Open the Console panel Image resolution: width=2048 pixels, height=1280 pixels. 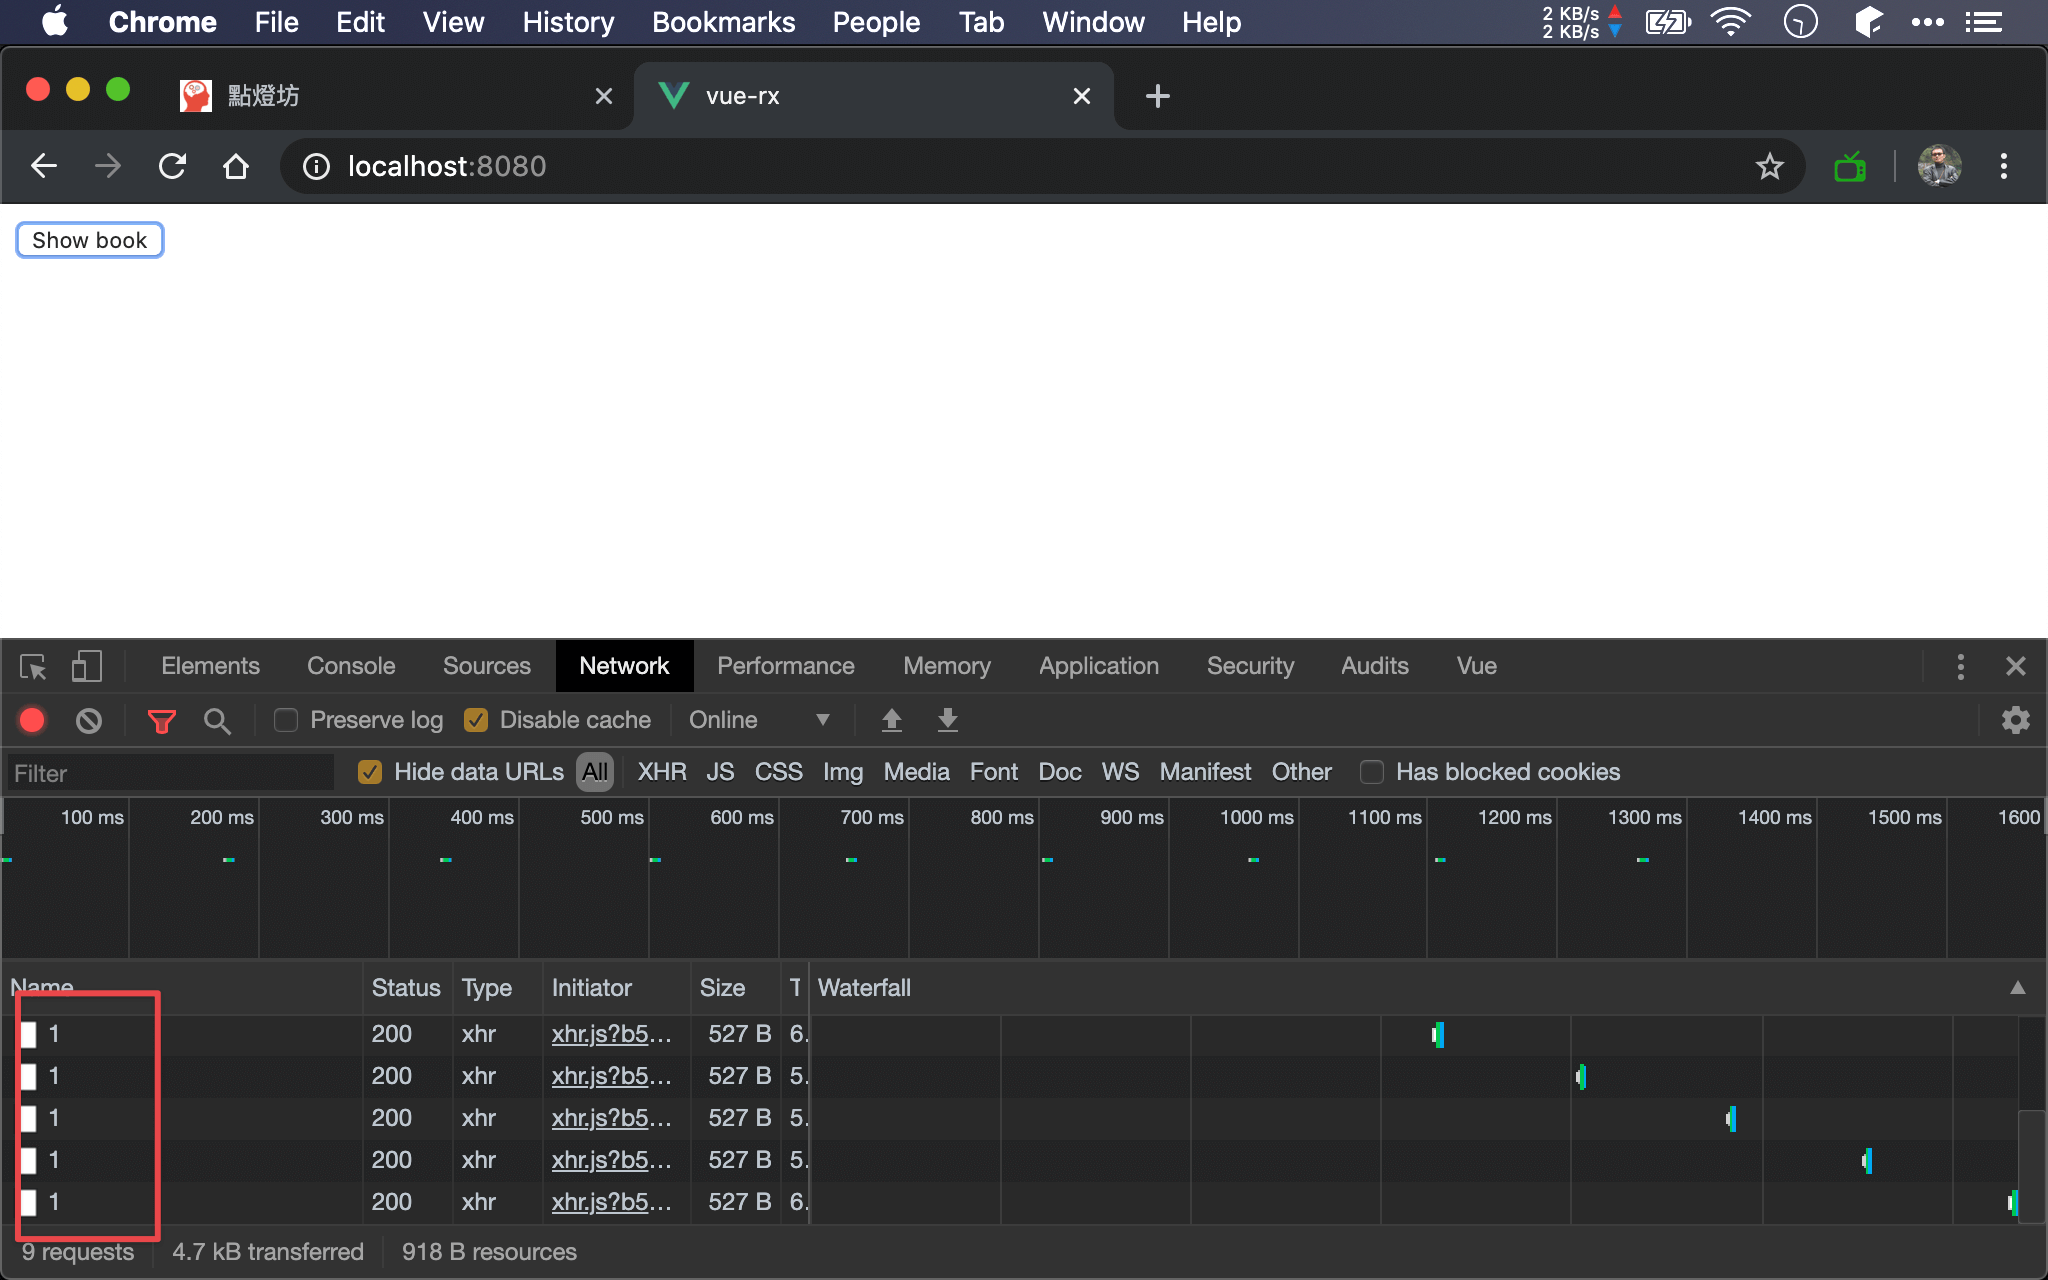[x=351, y=666]
